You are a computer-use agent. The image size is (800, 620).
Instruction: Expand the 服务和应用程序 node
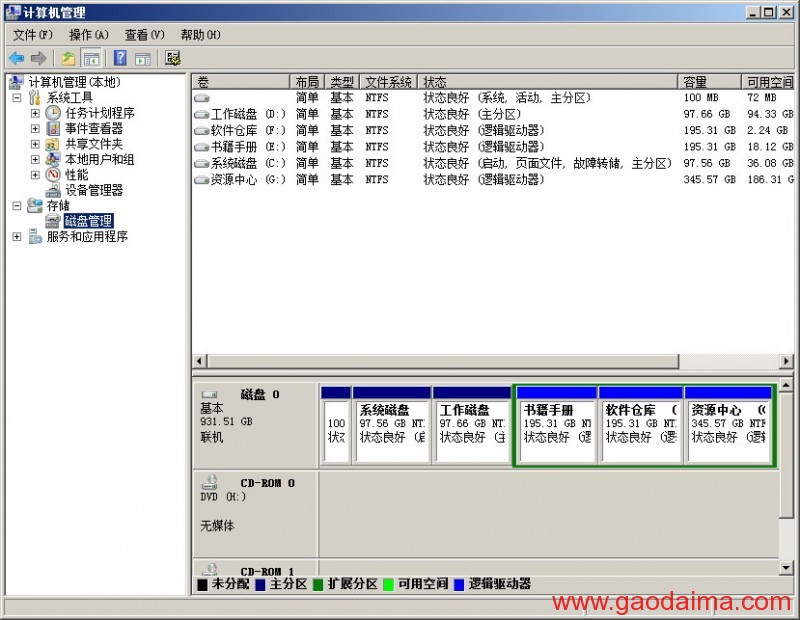[17, 237]
